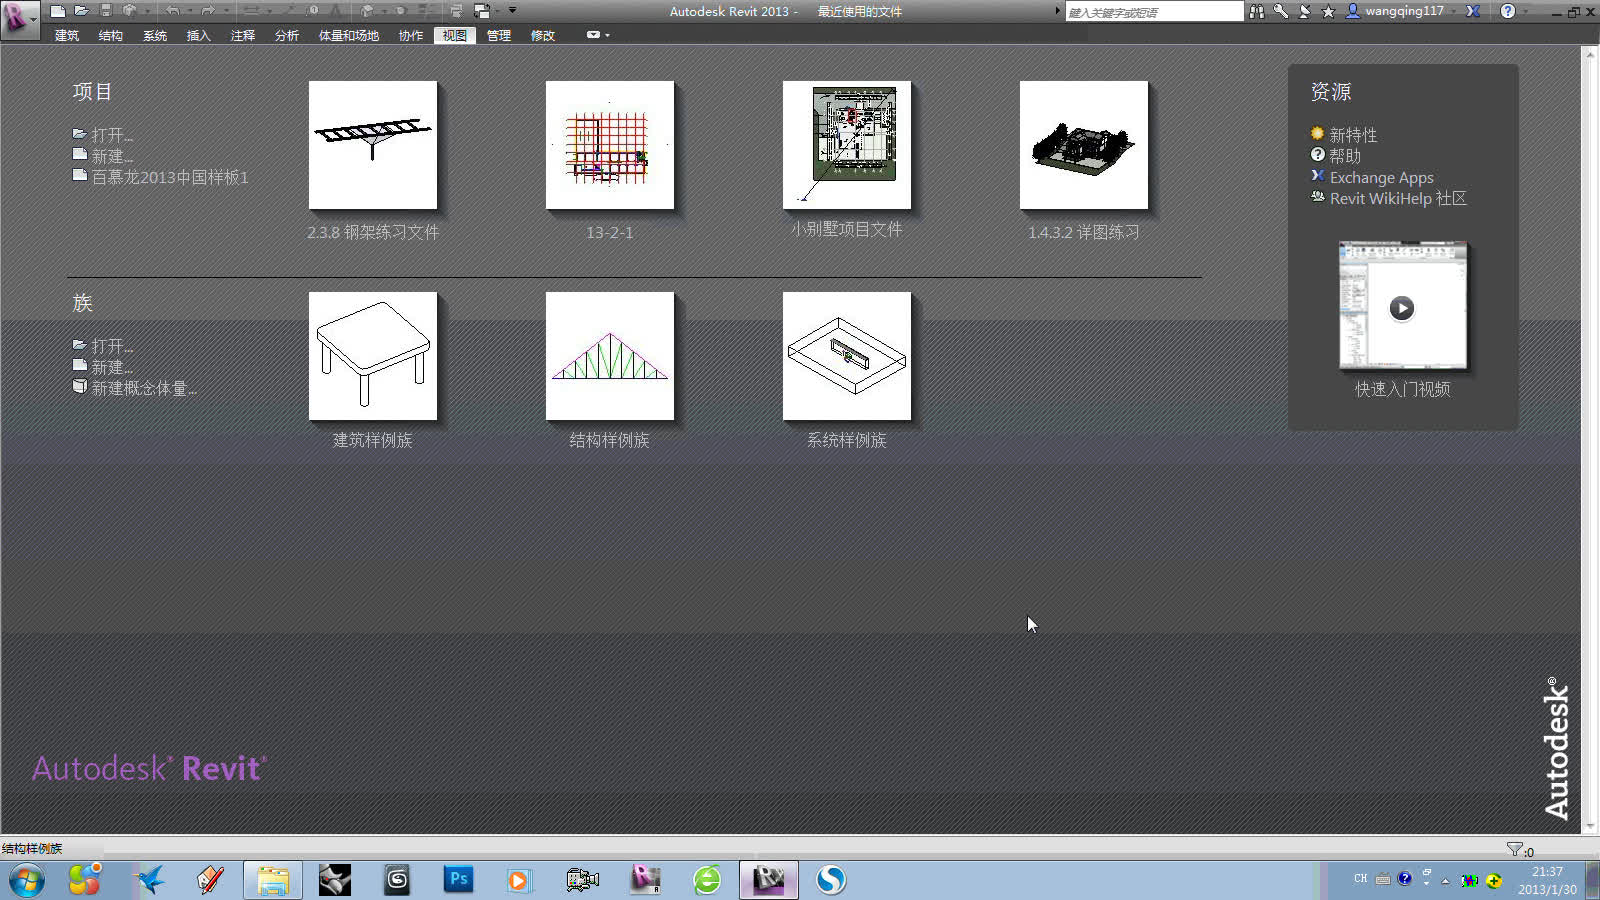Viewport: 1600px width, 900px height.
Task: Expand the Help dropdown arrow beside question mark
Action: pos(1525,11)
